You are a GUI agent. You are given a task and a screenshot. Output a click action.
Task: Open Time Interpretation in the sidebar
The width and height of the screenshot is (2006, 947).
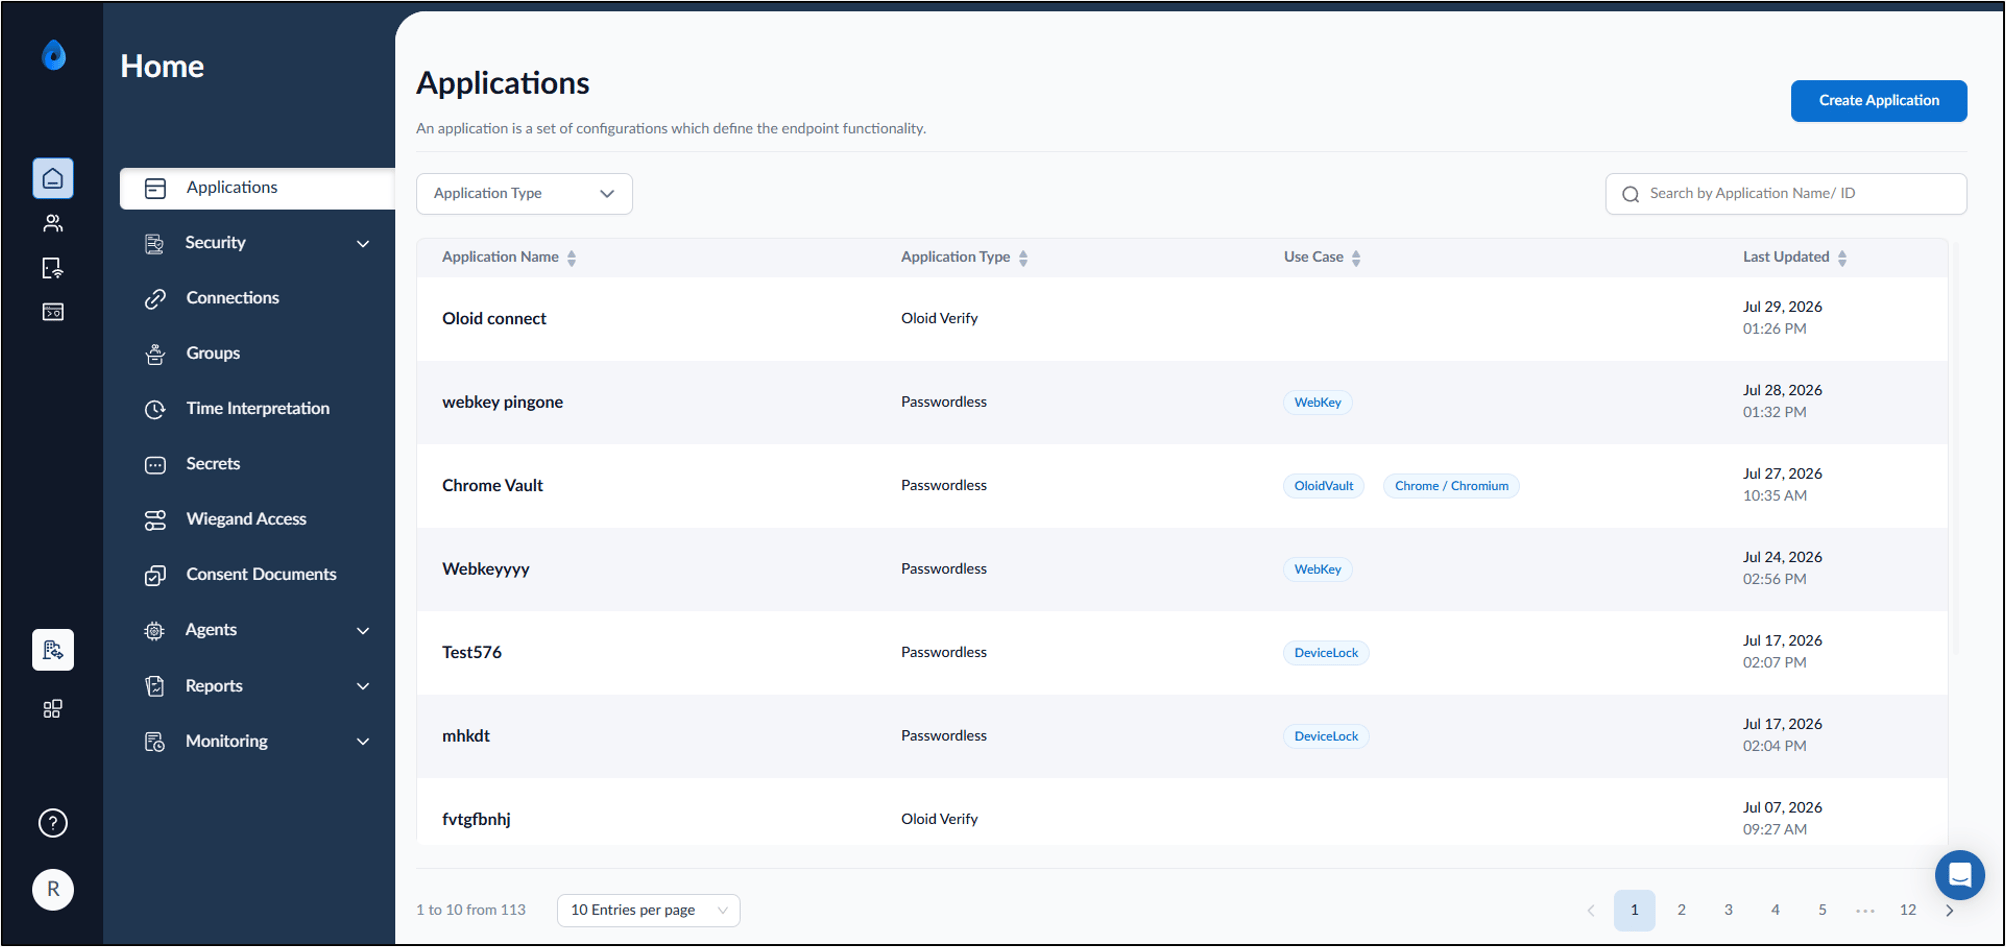[257, 408]
